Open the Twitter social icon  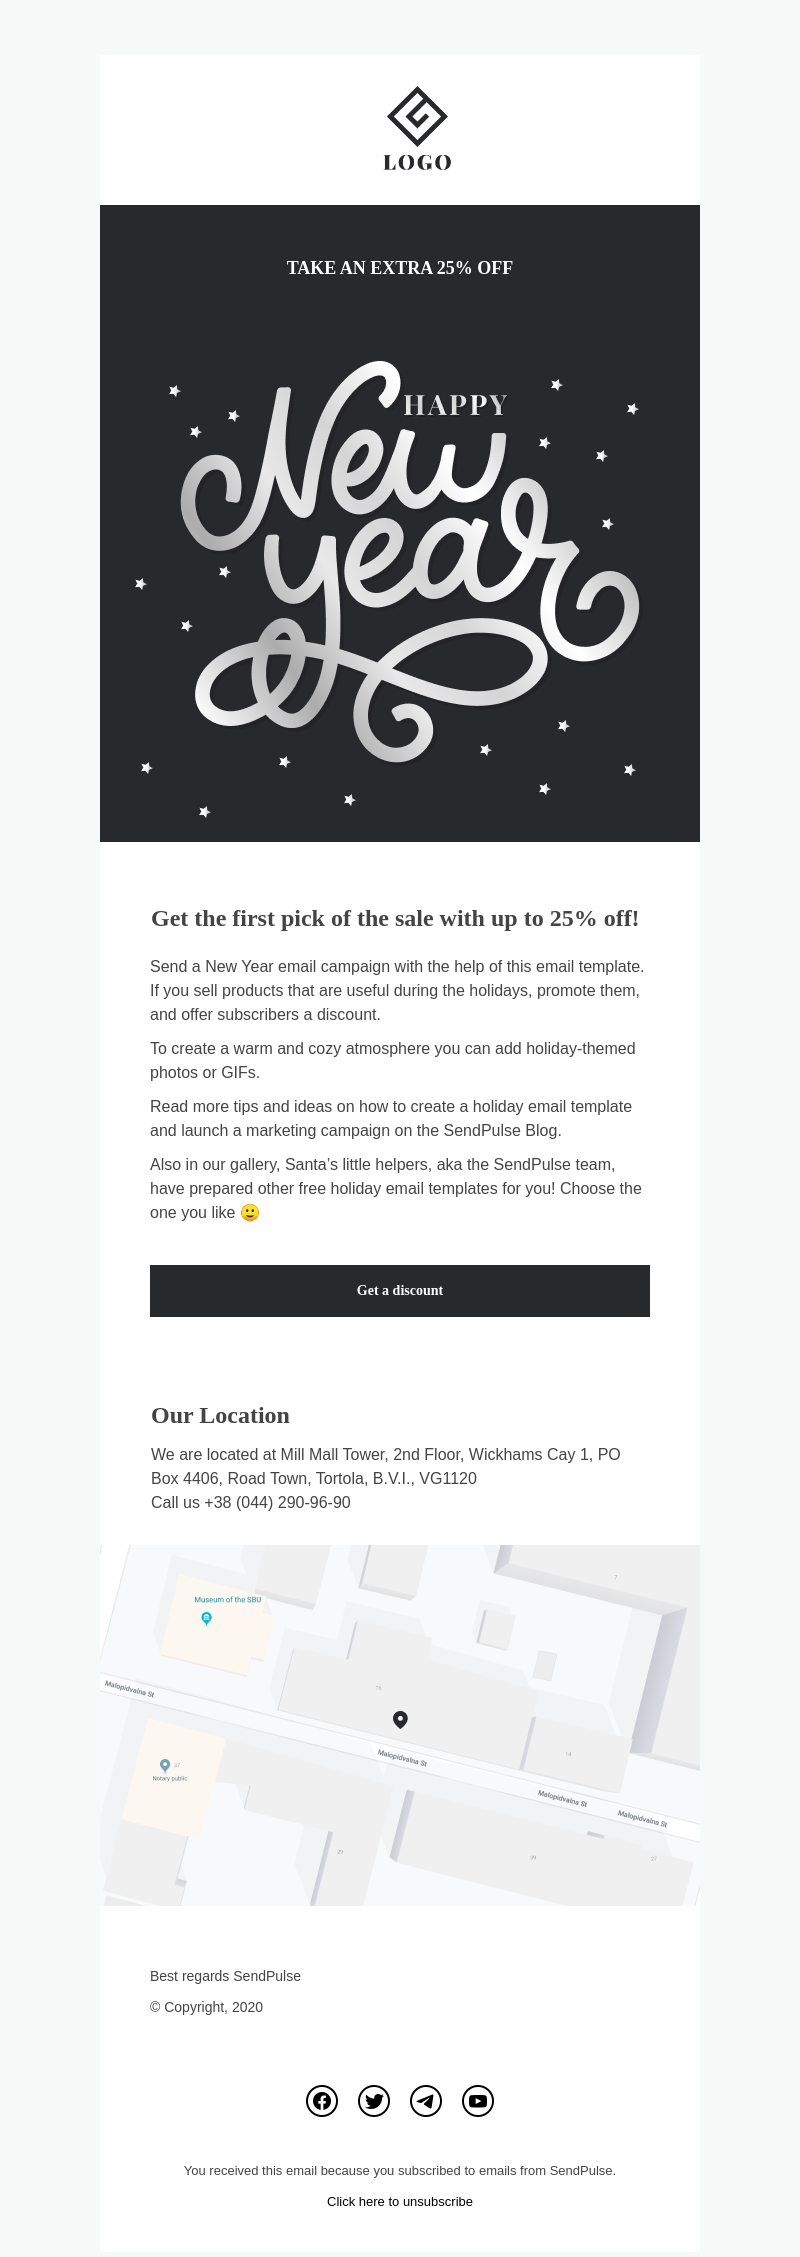[374, 2101]
